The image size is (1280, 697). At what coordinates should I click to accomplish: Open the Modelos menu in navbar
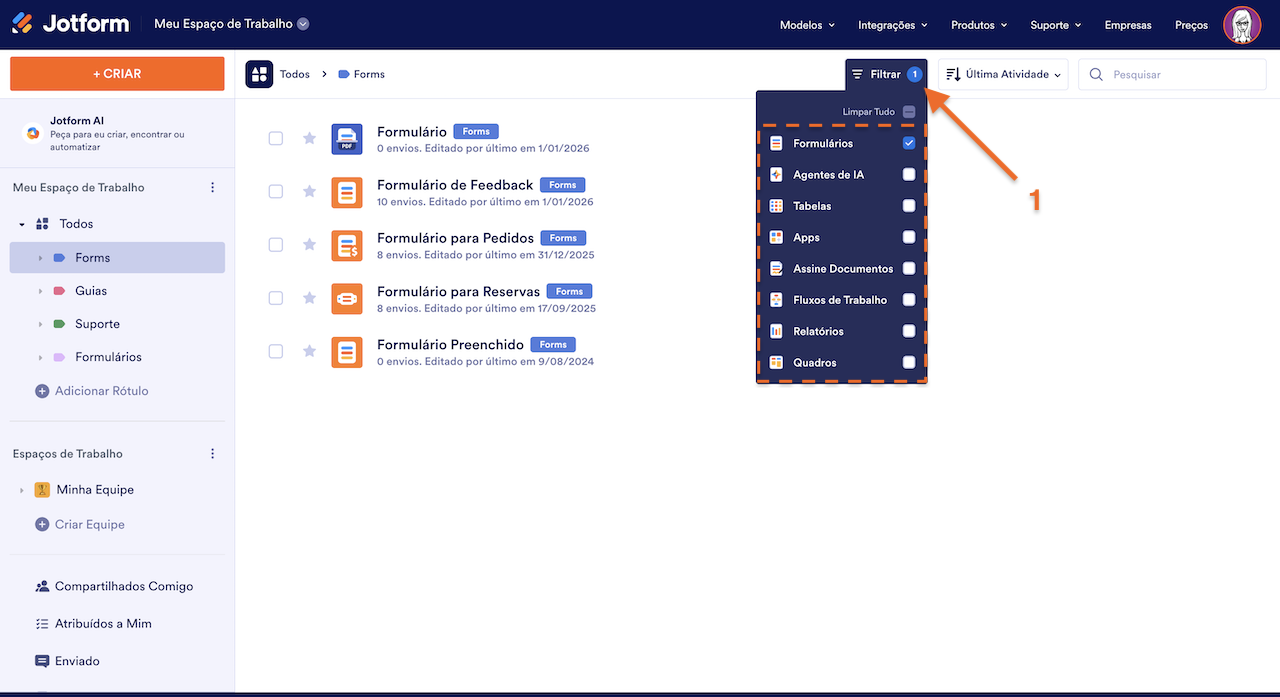click(807, 25)
